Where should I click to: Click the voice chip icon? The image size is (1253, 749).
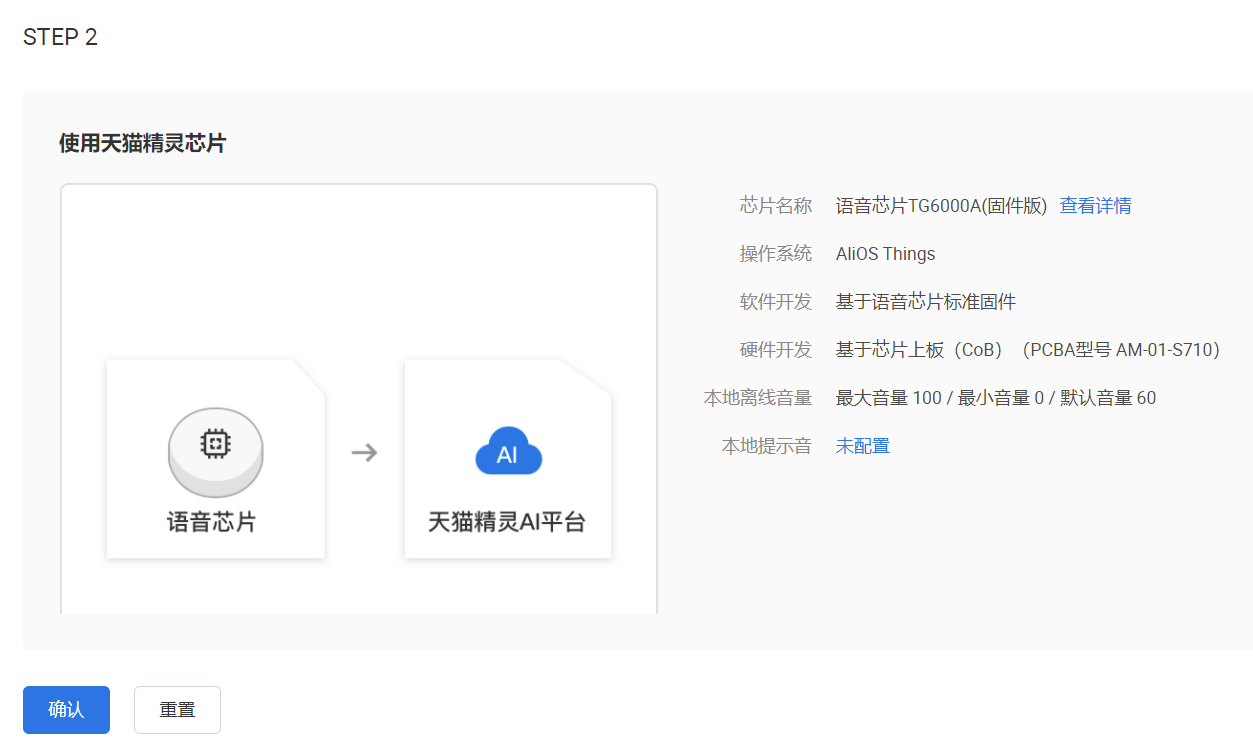click(215, 452)
